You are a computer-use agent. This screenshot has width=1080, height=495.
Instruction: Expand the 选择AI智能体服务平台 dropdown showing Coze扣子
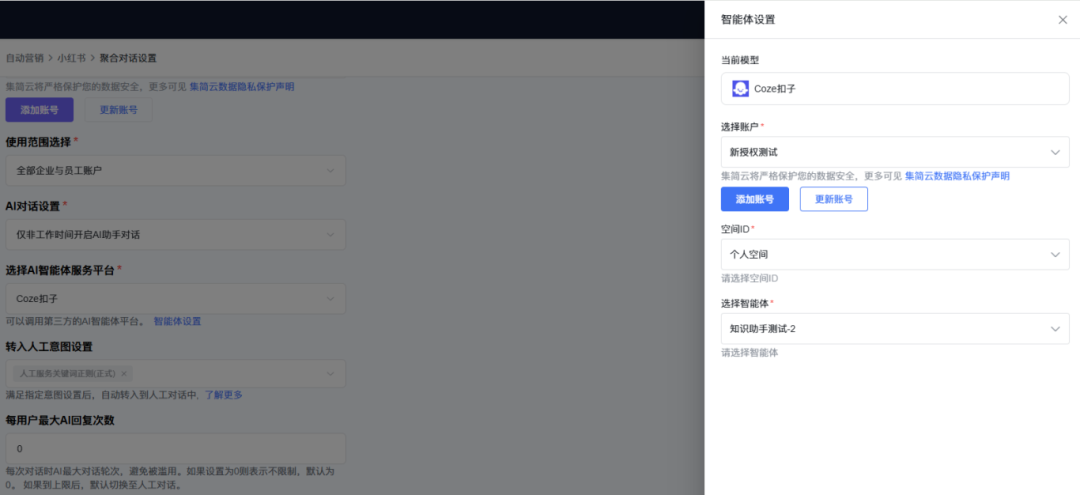pos(175,299)
